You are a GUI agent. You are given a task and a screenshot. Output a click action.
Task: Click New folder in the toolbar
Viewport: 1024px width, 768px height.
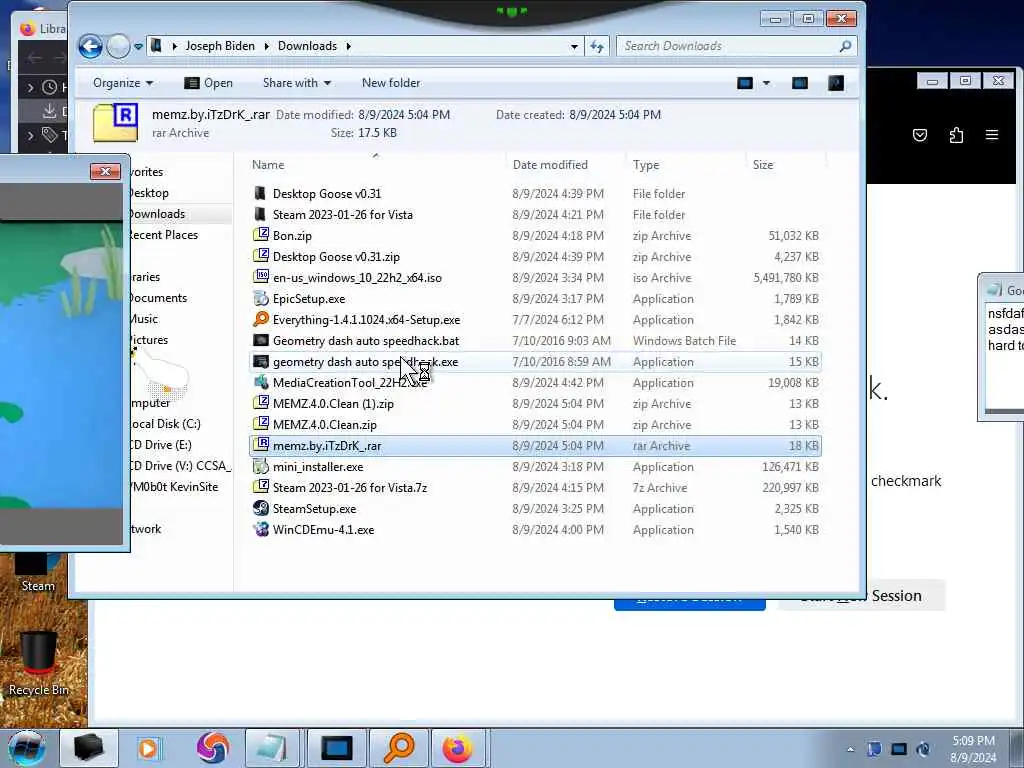point(391,83)
